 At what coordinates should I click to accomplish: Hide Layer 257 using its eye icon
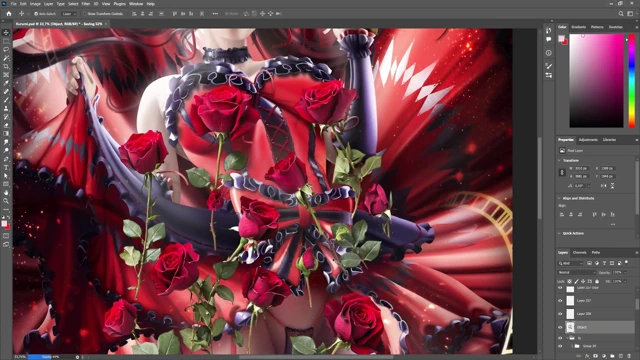560,301
